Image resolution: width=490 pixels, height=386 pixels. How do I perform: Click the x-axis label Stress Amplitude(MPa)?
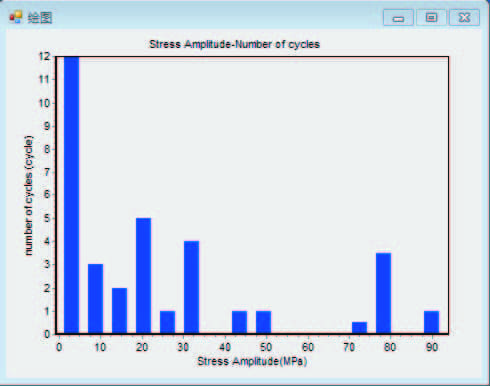point(252,361)
